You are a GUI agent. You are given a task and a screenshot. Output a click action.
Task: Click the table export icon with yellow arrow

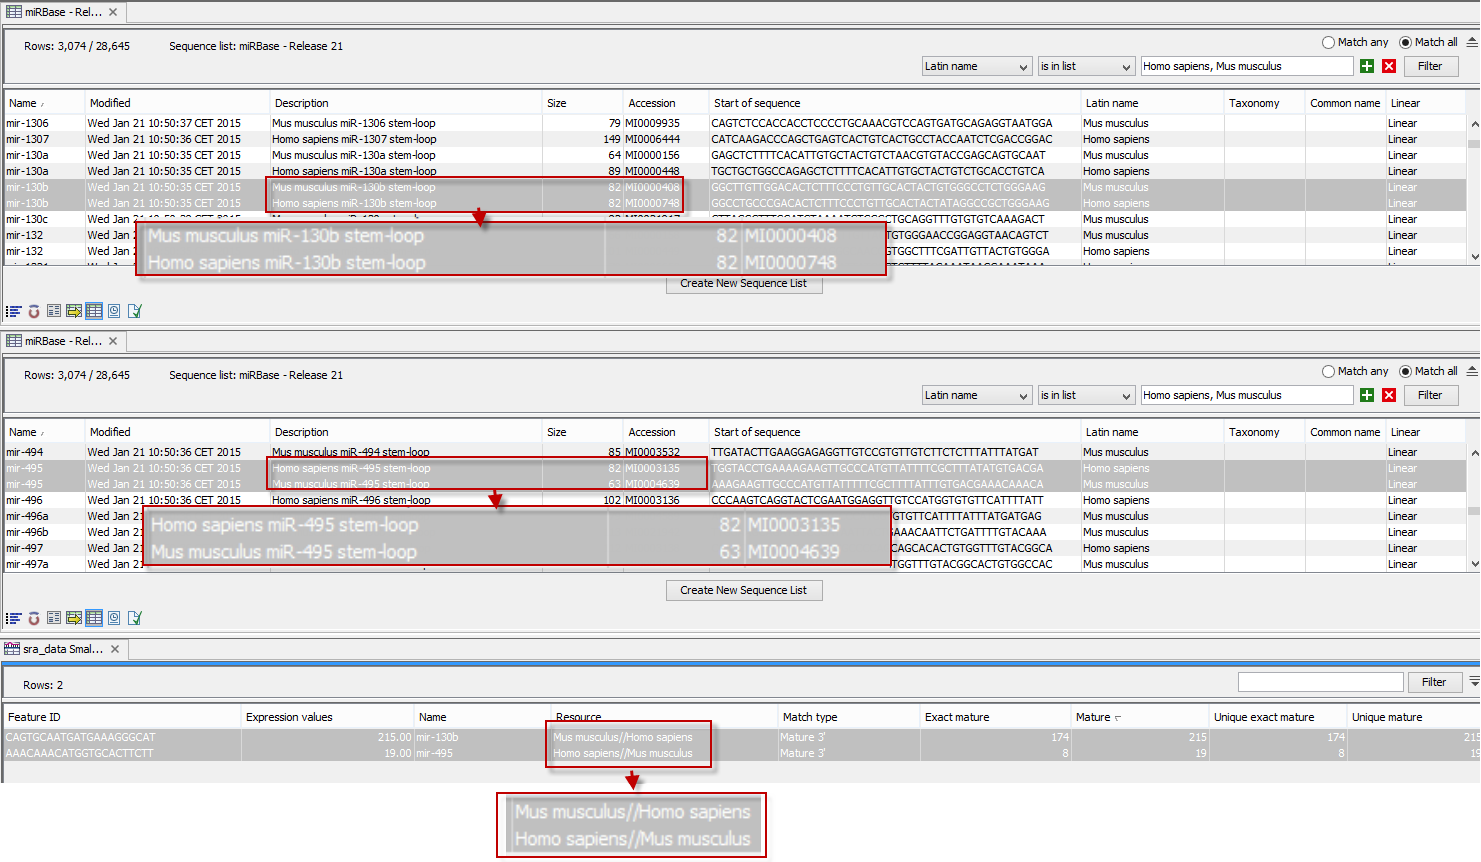click(x=73, y=311)
